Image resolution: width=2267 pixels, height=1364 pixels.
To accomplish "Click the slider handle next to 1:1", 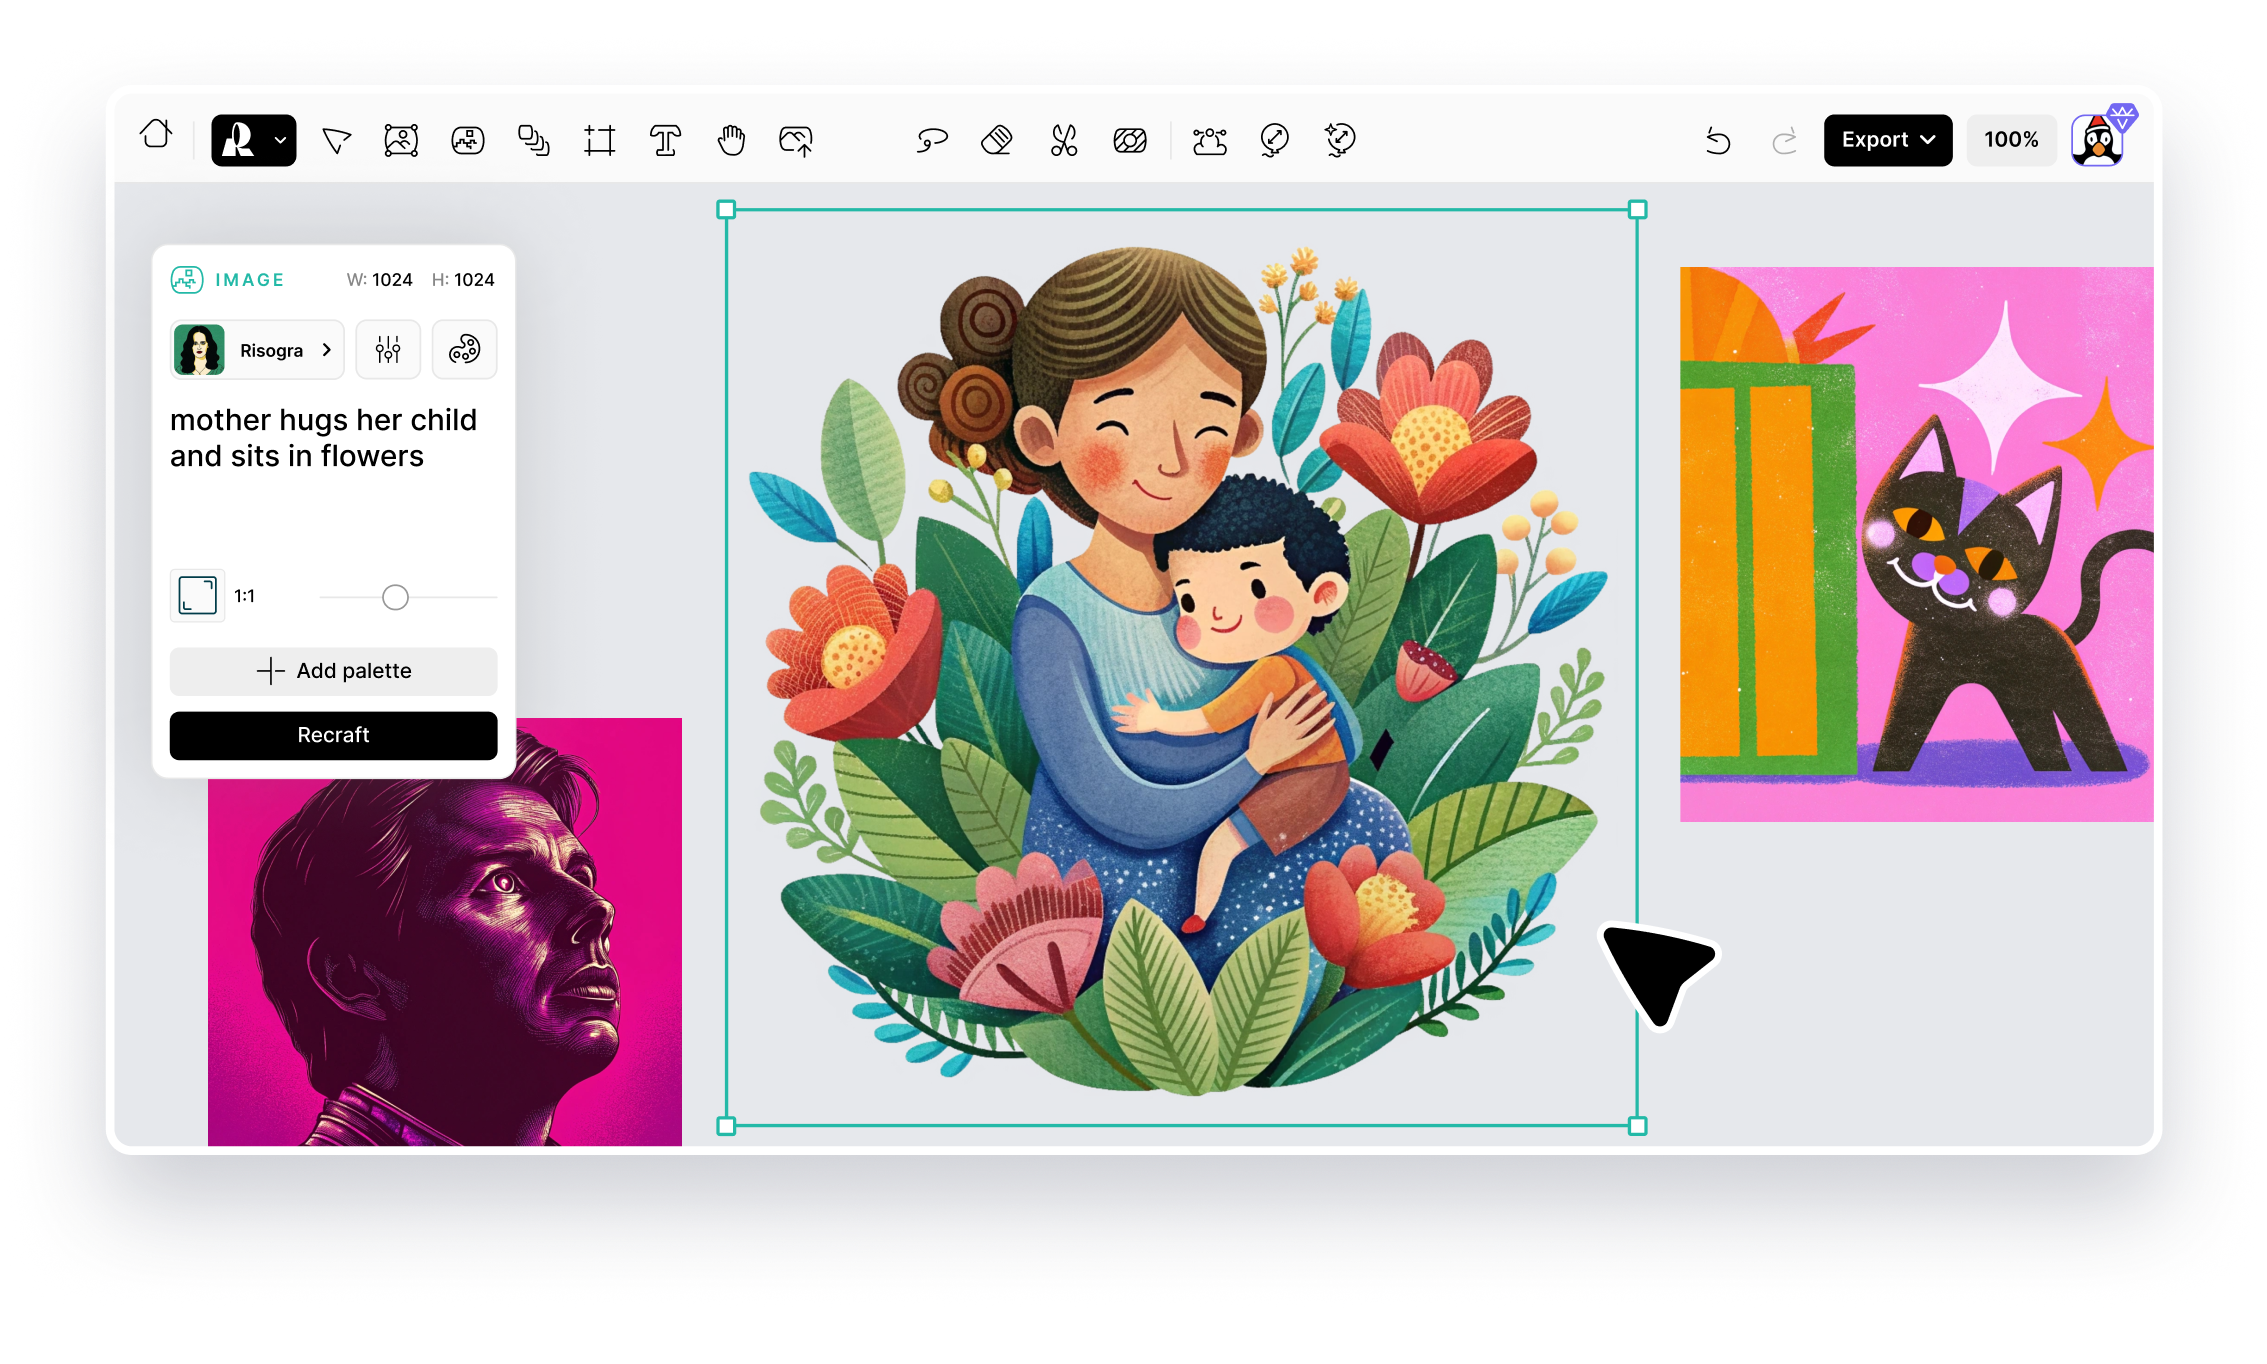I will pos(395,597).
